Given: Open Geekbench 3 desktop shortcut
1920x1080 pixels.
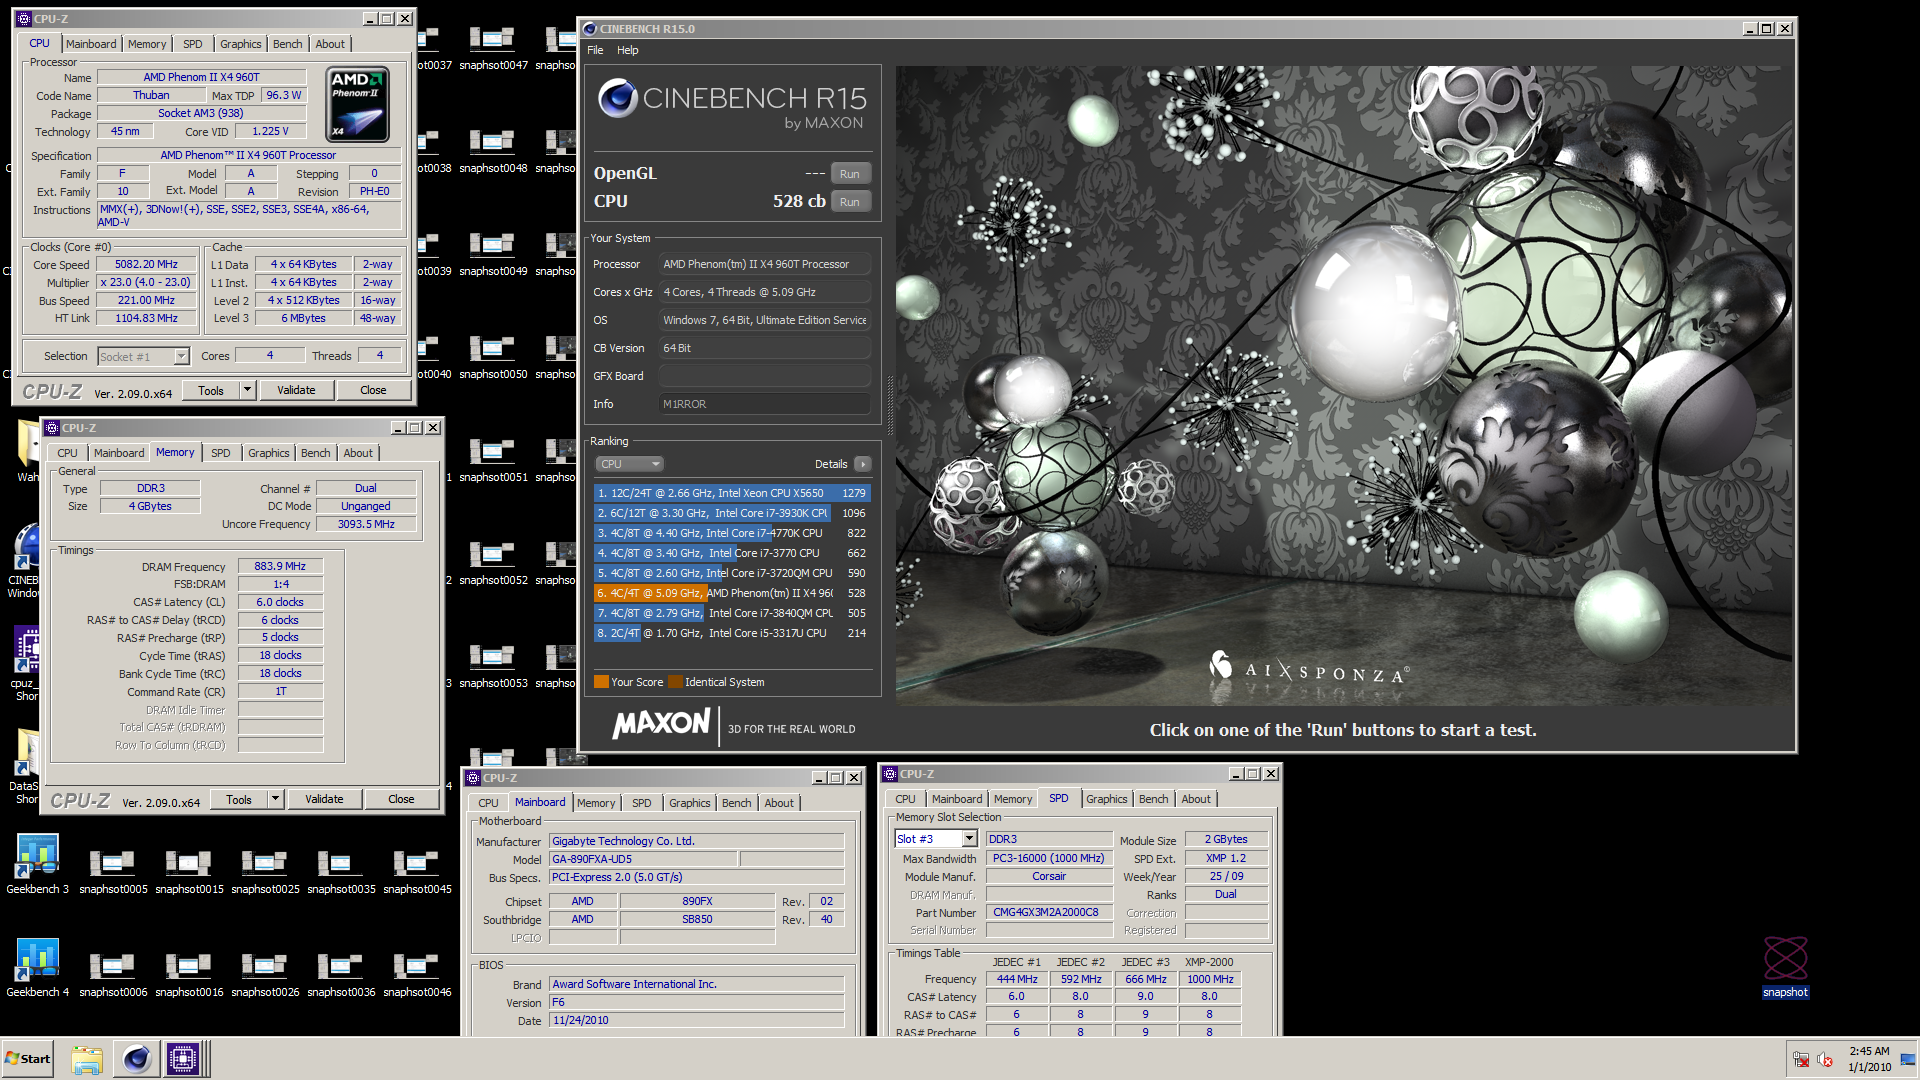Looking at the screenshot, I should tap(38, 864).
